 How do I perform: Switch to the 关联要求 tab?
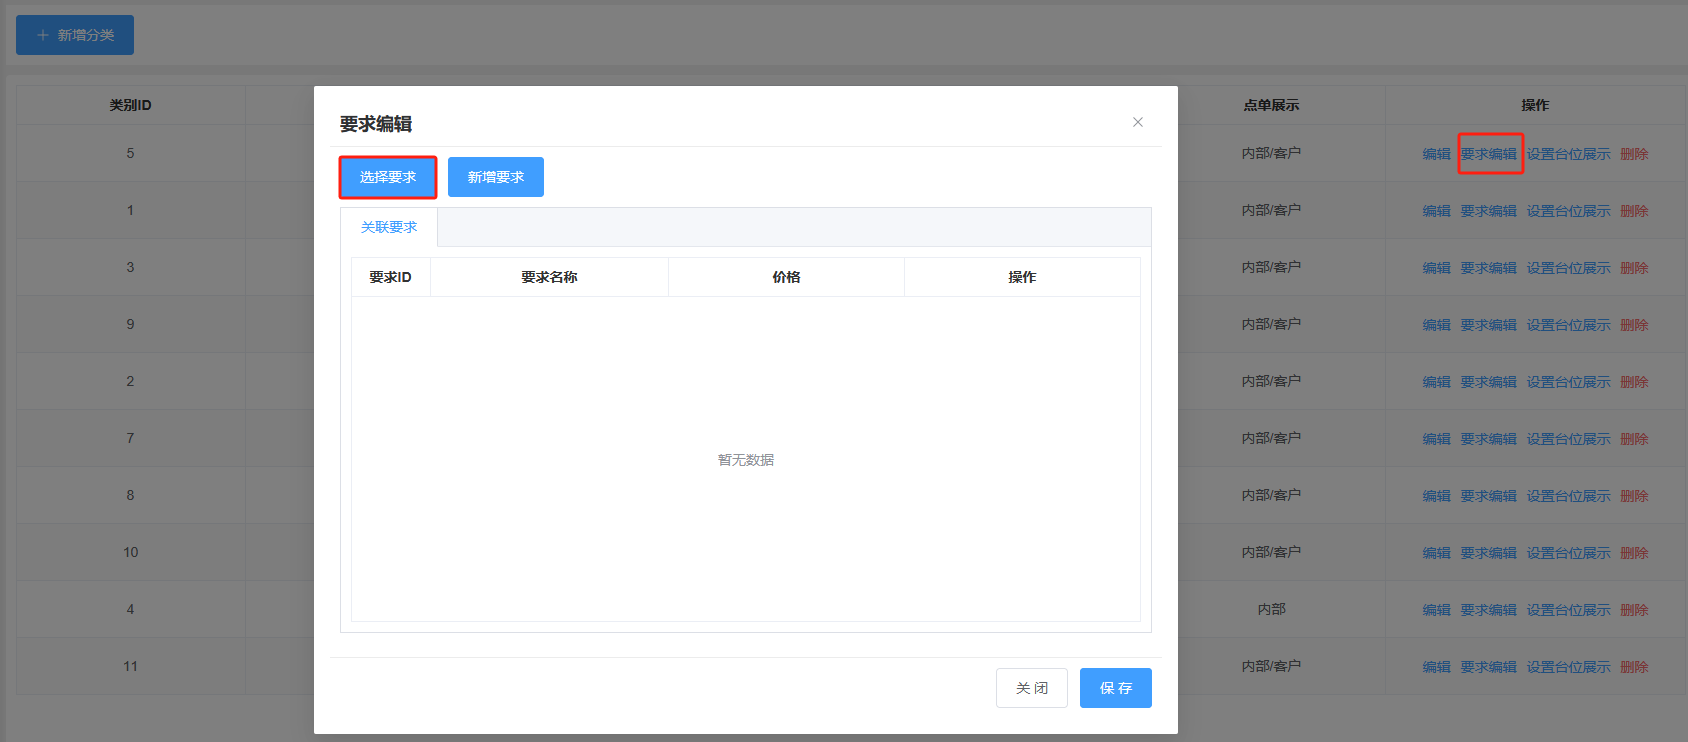[x=389, y=227]
